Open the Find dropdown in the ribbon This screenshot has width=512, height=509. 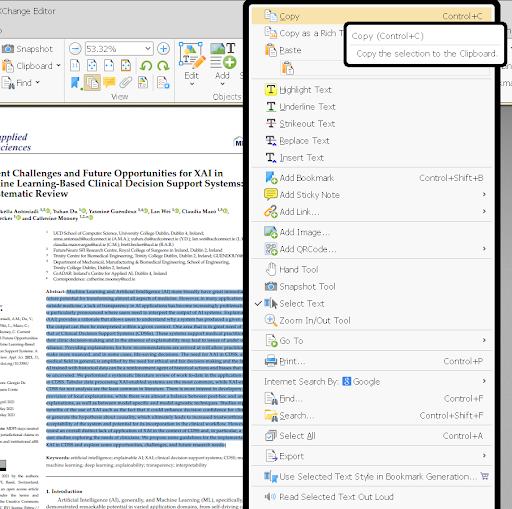click(x=21, y=83)
